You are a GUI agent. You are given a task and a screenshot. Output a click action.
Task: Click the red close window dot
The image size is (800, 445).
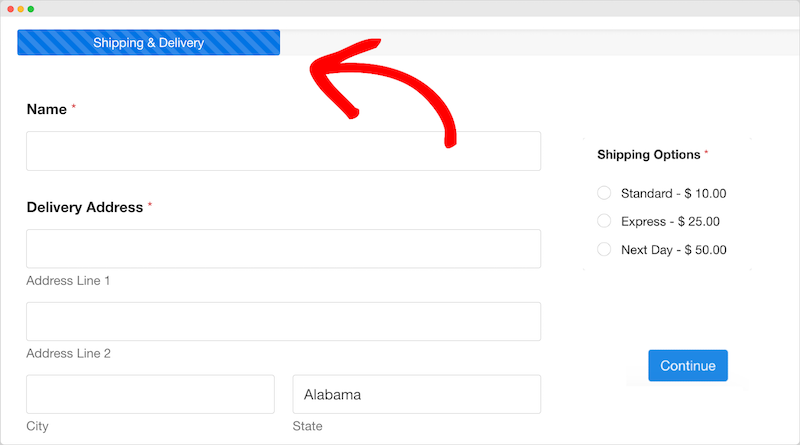10,9
